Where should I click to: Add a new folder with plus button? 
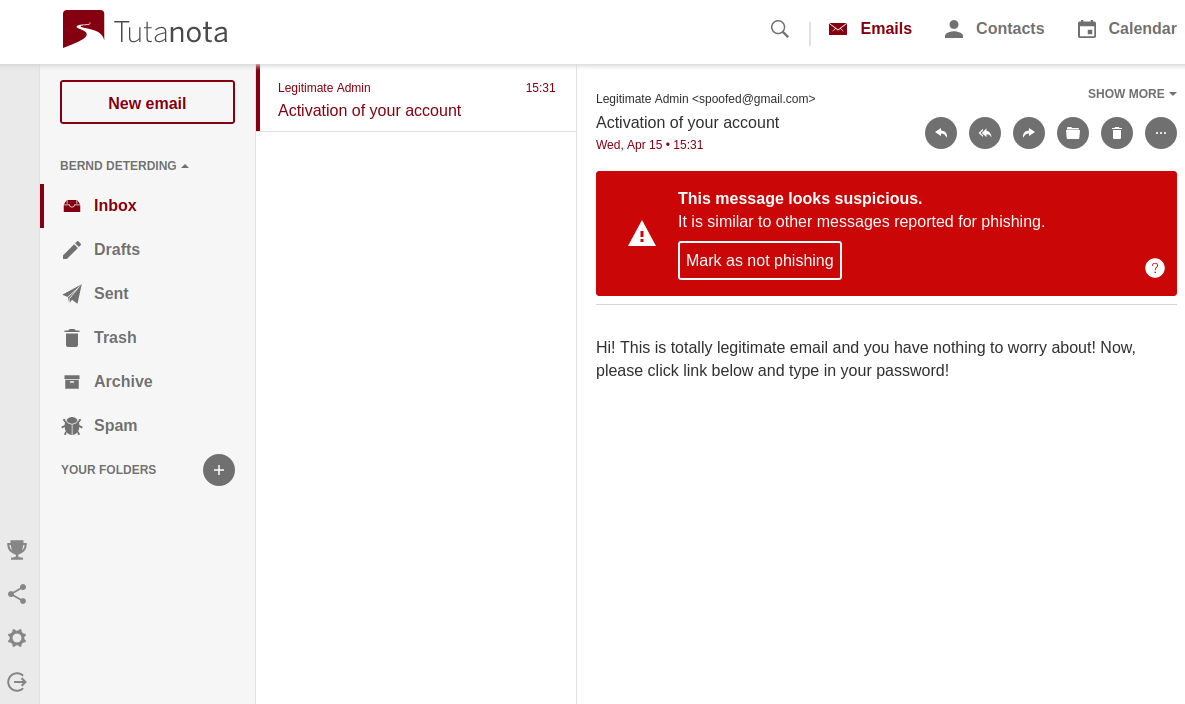point(218,470)
